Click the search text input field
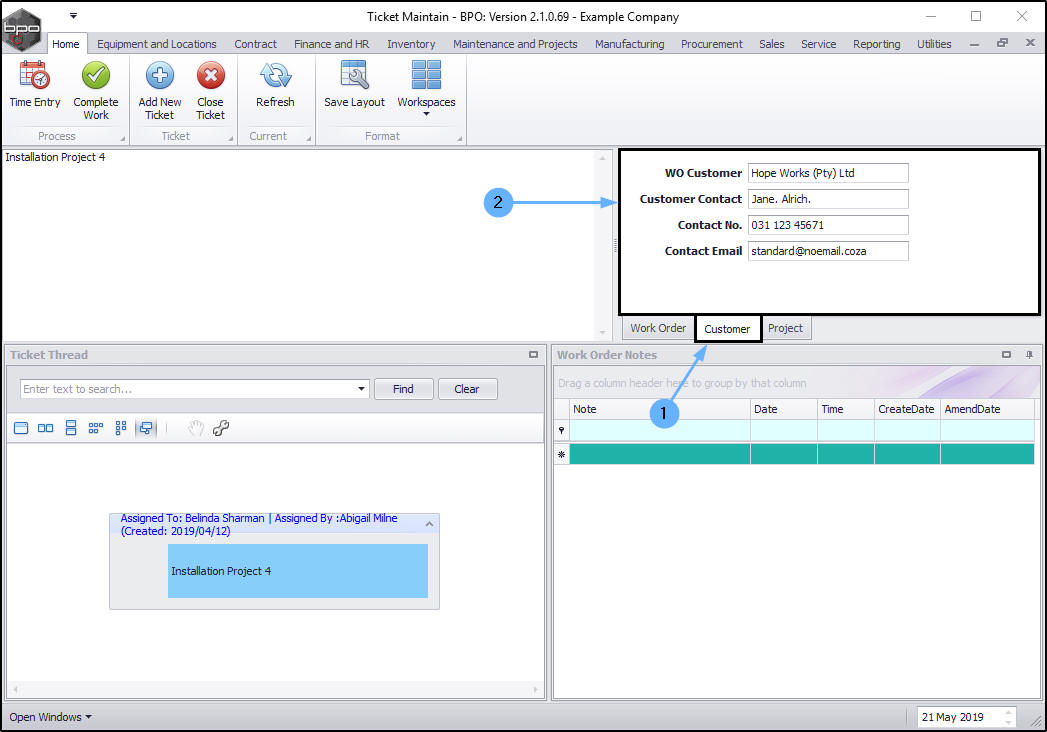 (188, 389)
